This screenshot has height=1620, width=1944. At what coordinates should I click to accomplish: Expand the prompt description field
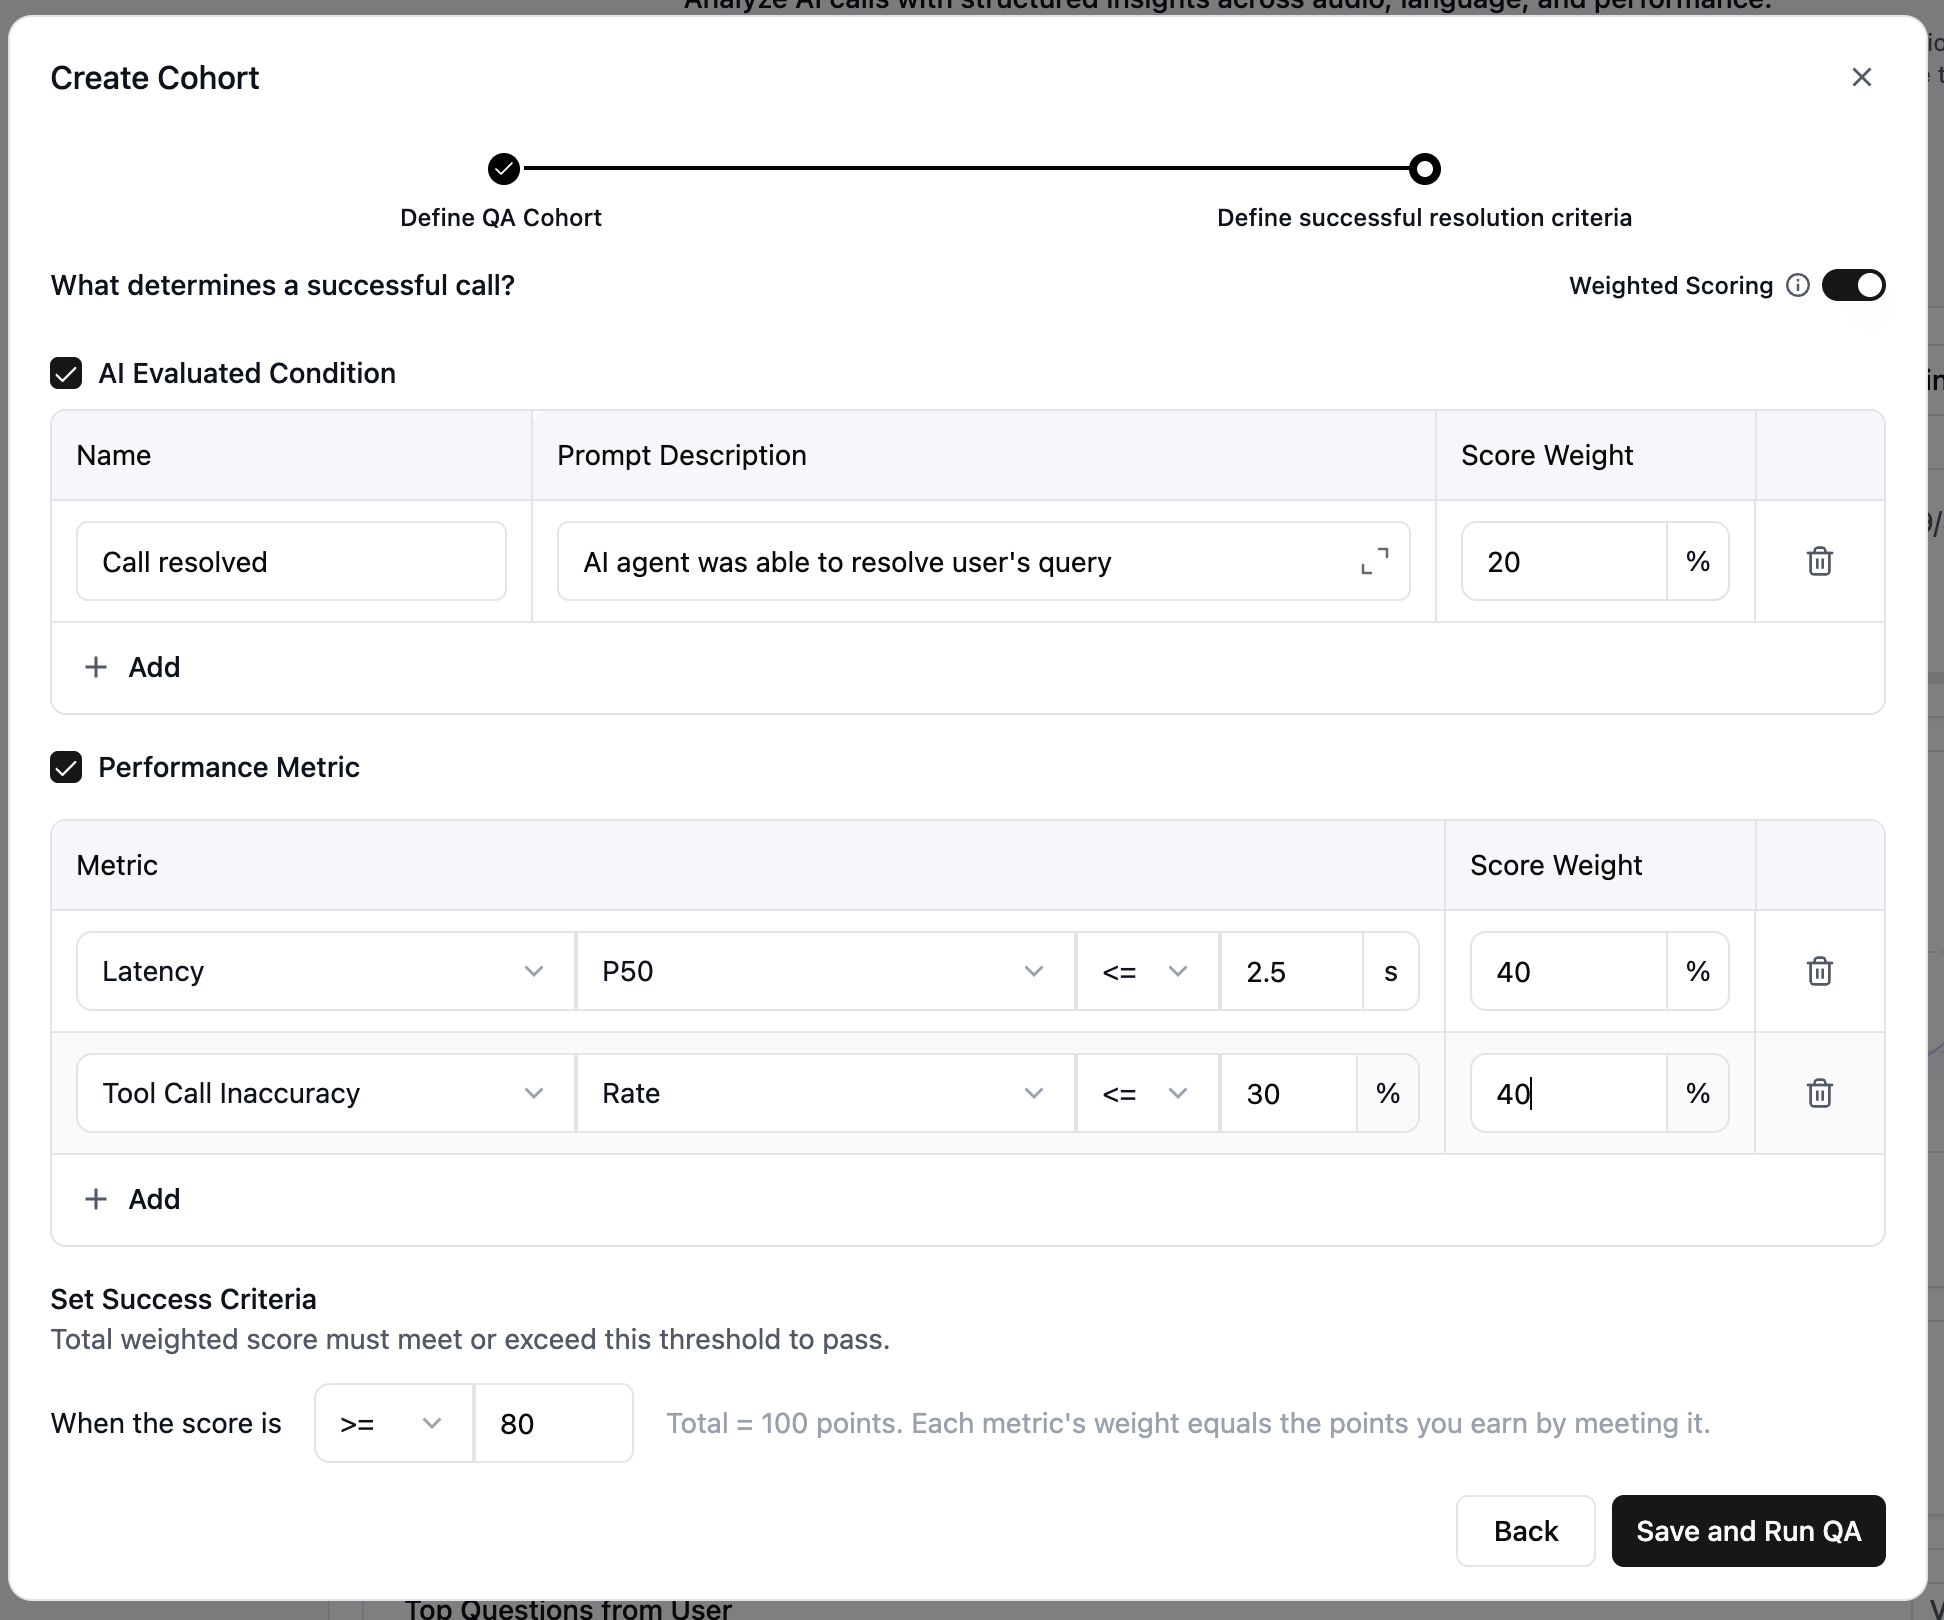click(1375, 561)
